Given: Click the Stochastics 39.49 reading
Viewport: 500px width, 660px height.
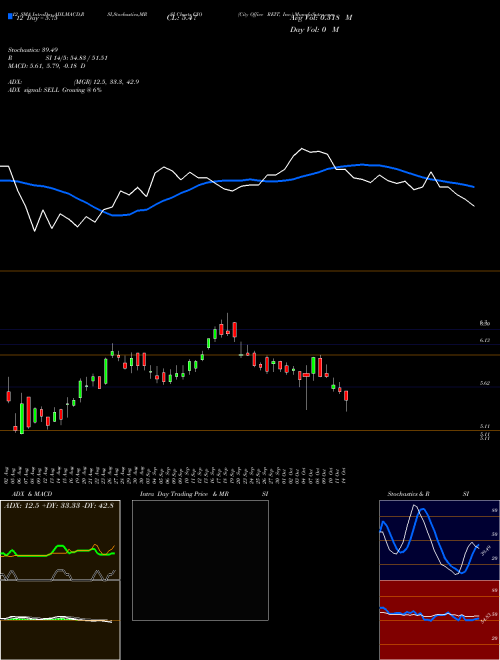Looking at the screenshot, I should point(33,50).
